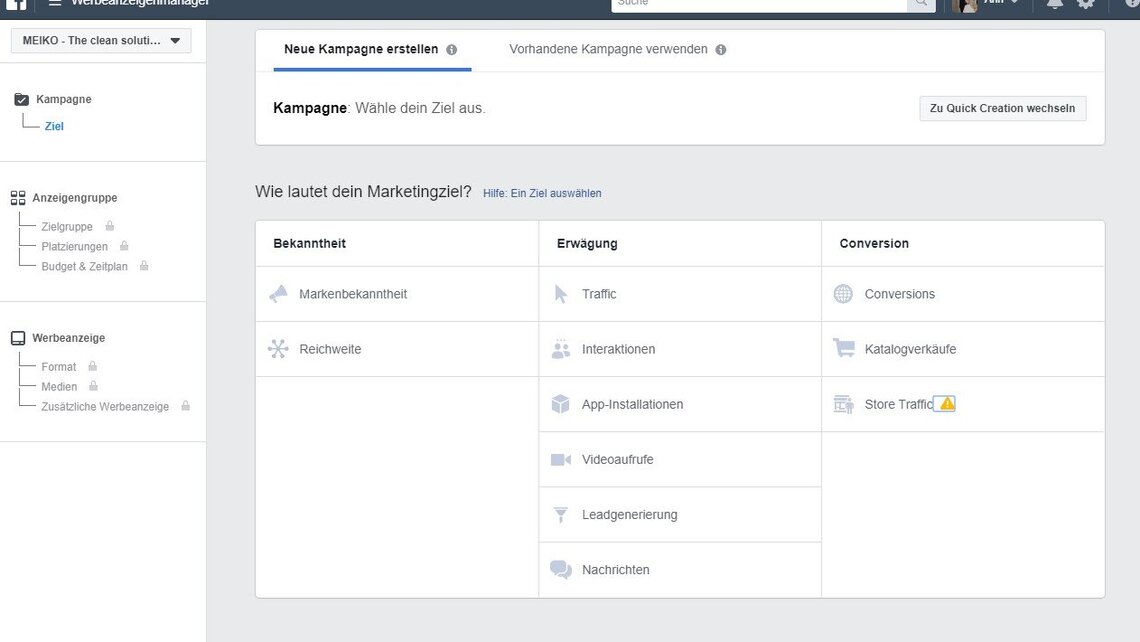The height and width of the screenshot is (642, 1140).
Task: Choose the Interaktionen people icon
Action: pyautogui.click(x=562, y=348)
